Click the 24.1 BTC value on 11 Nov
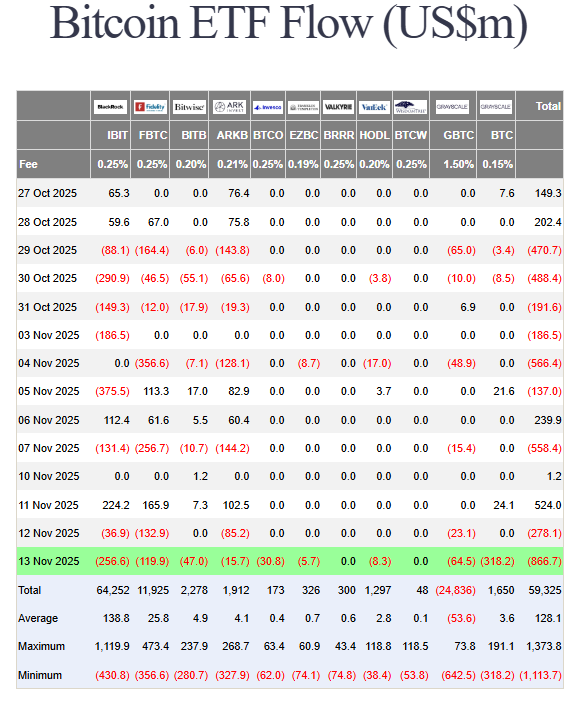 pyautogui.click(x=503, y=505)
